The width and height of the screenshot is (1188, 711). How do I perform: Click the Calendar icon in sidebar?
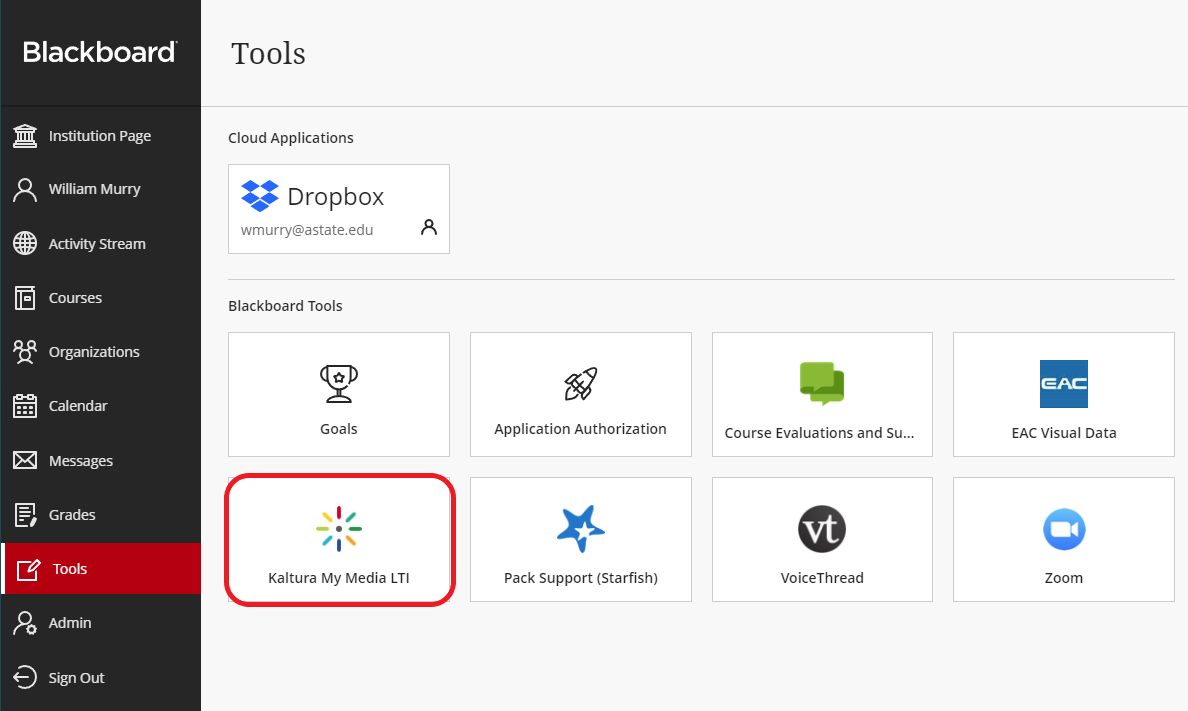pos(25,406)
